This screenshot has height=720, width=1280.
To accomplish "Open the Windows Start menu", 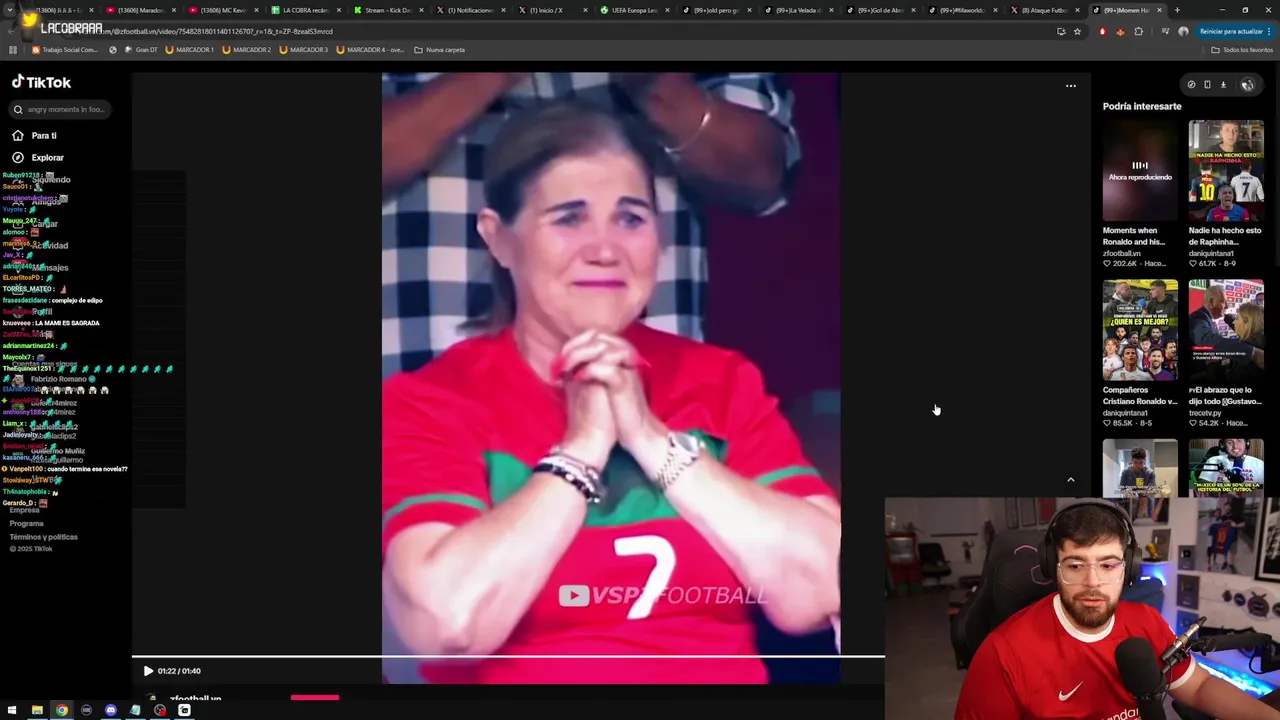I will tap(12, 710).
